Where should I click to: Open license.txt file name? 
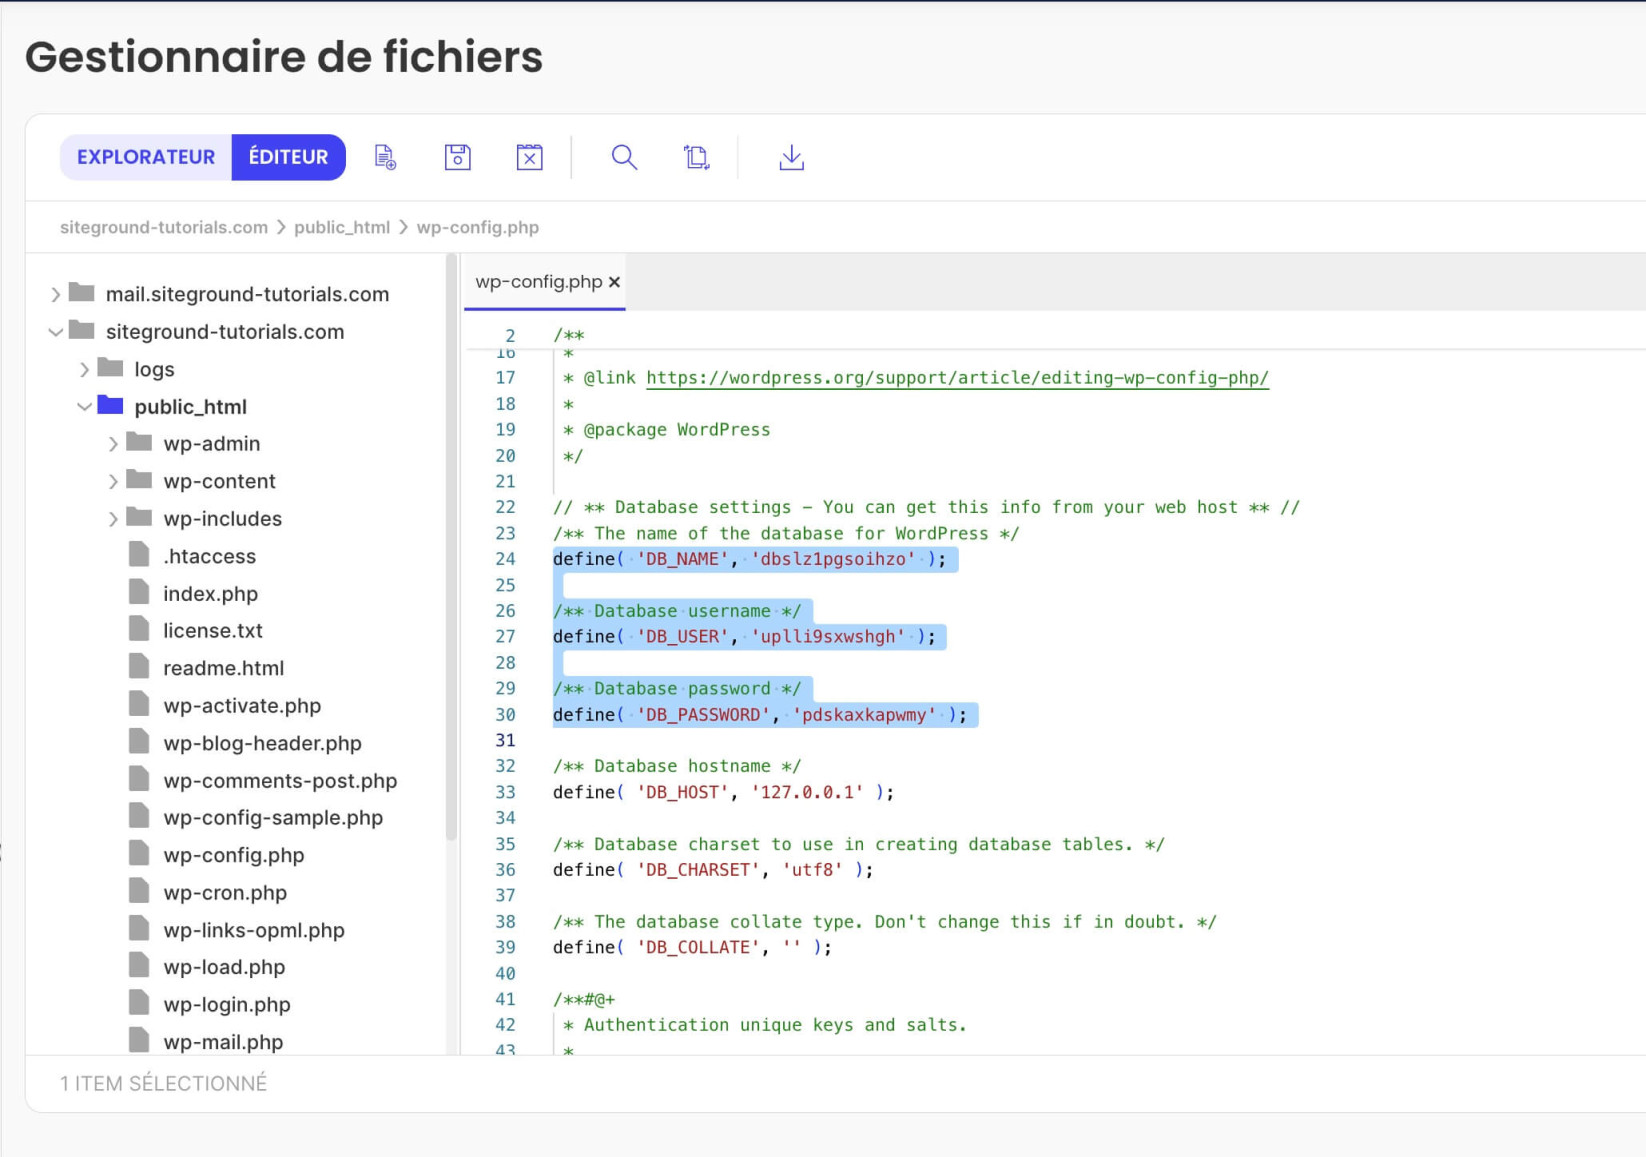click(x=213, y=631)
